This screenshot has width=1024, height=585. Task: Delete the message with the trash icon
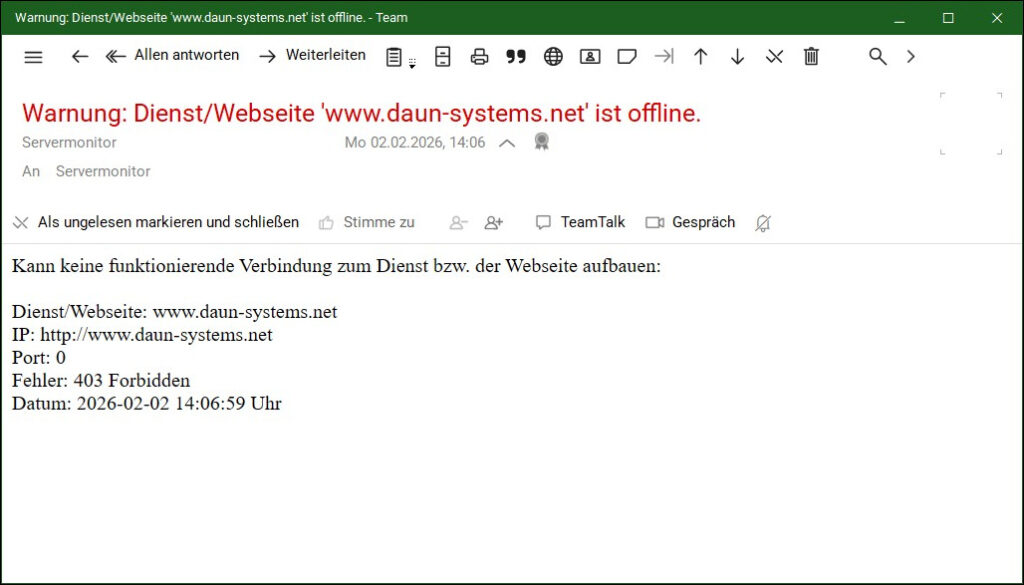tap(811, 56)
